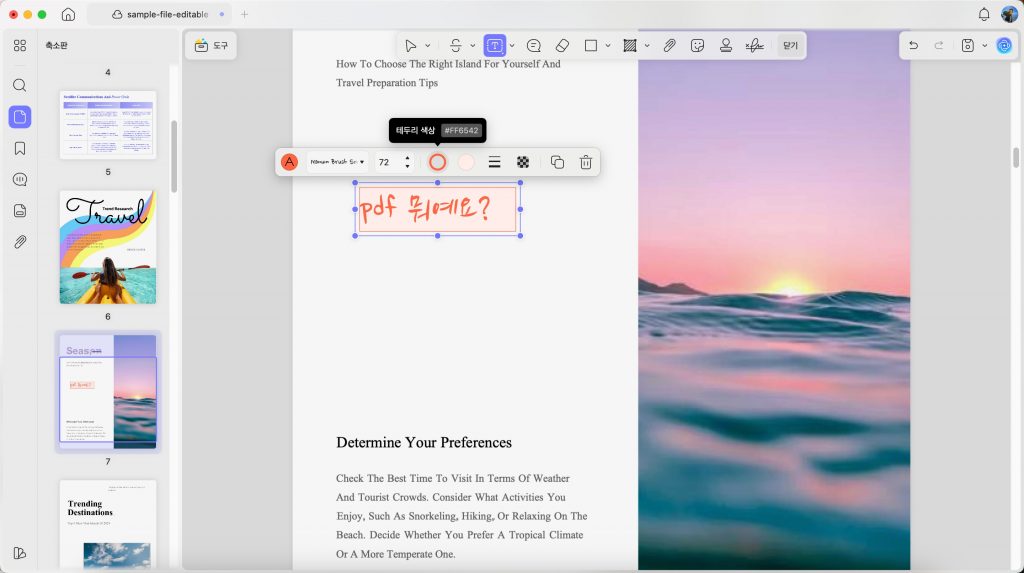
Task: Open a new tab with plus button
Action: (x=244, y=14)
